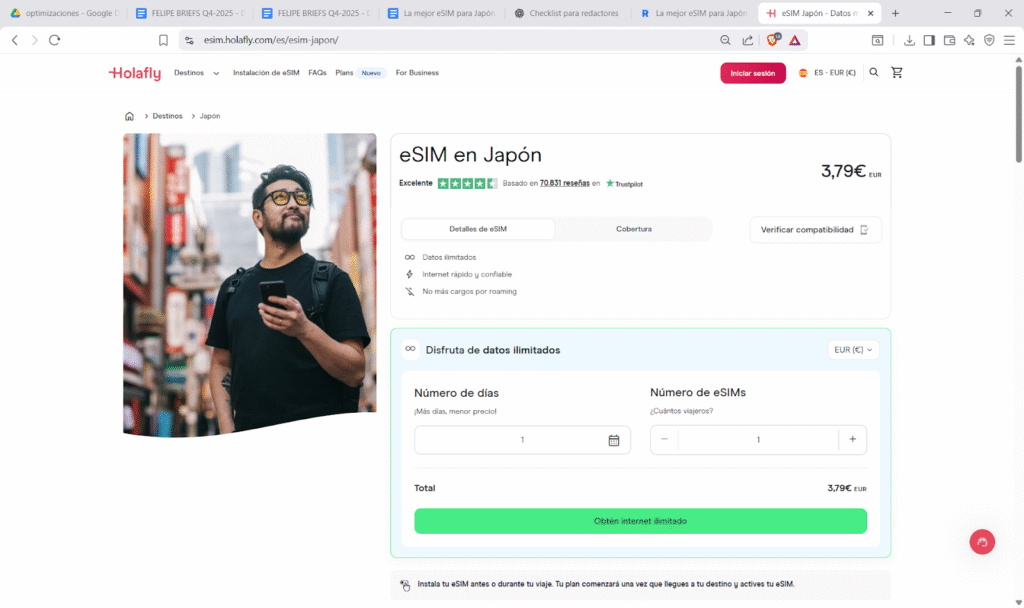The width and height of the screenshot is (1024, 608).
Task: Open the browser downloads icon
Action: 909,40
